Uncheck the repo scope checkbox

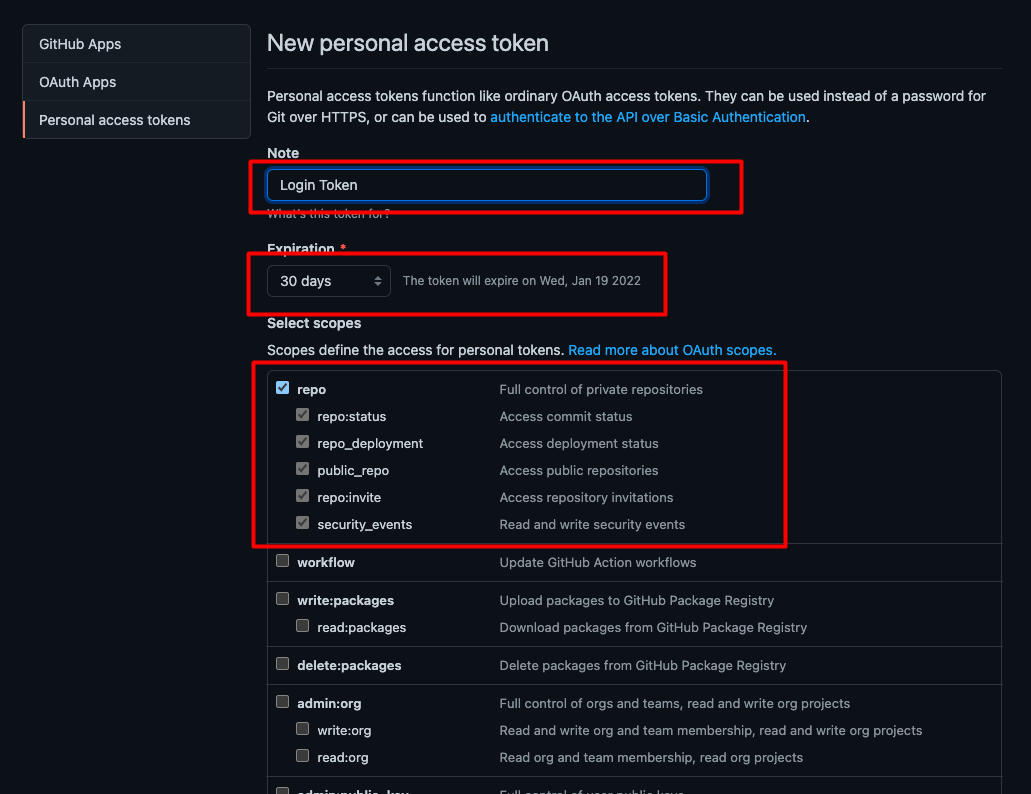(283, 388)
